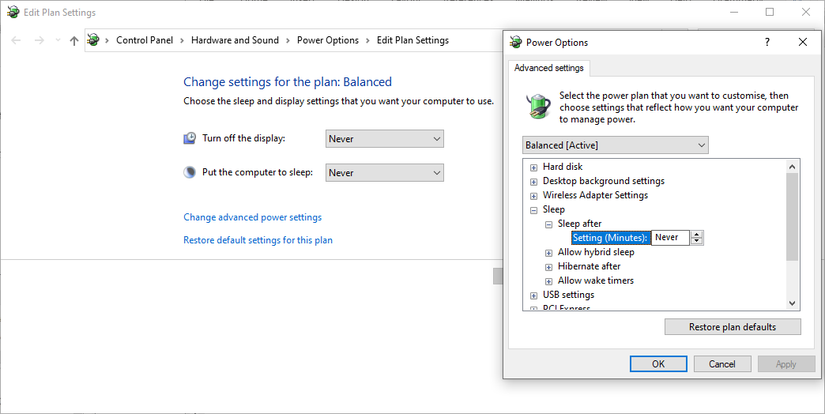Image resolution: width=825 pixels, height=414 pixels.
Task: Click the Power Options dialog title icon
Action: pyautogui.click(x=516, y=43)
